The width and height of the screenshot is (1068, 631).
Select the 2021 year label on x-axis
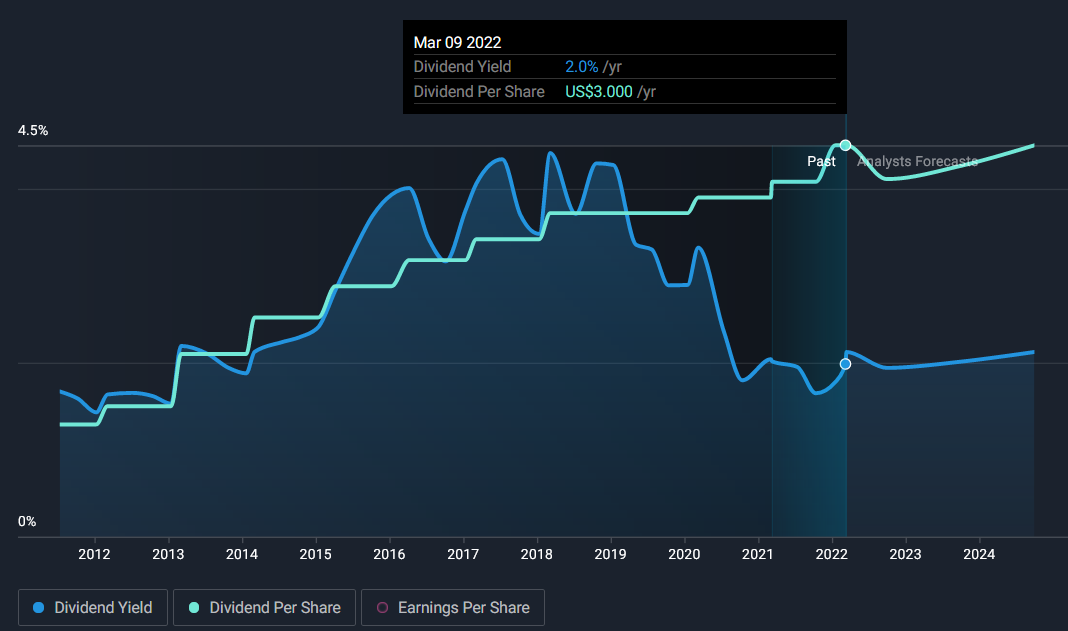[758, 554]
